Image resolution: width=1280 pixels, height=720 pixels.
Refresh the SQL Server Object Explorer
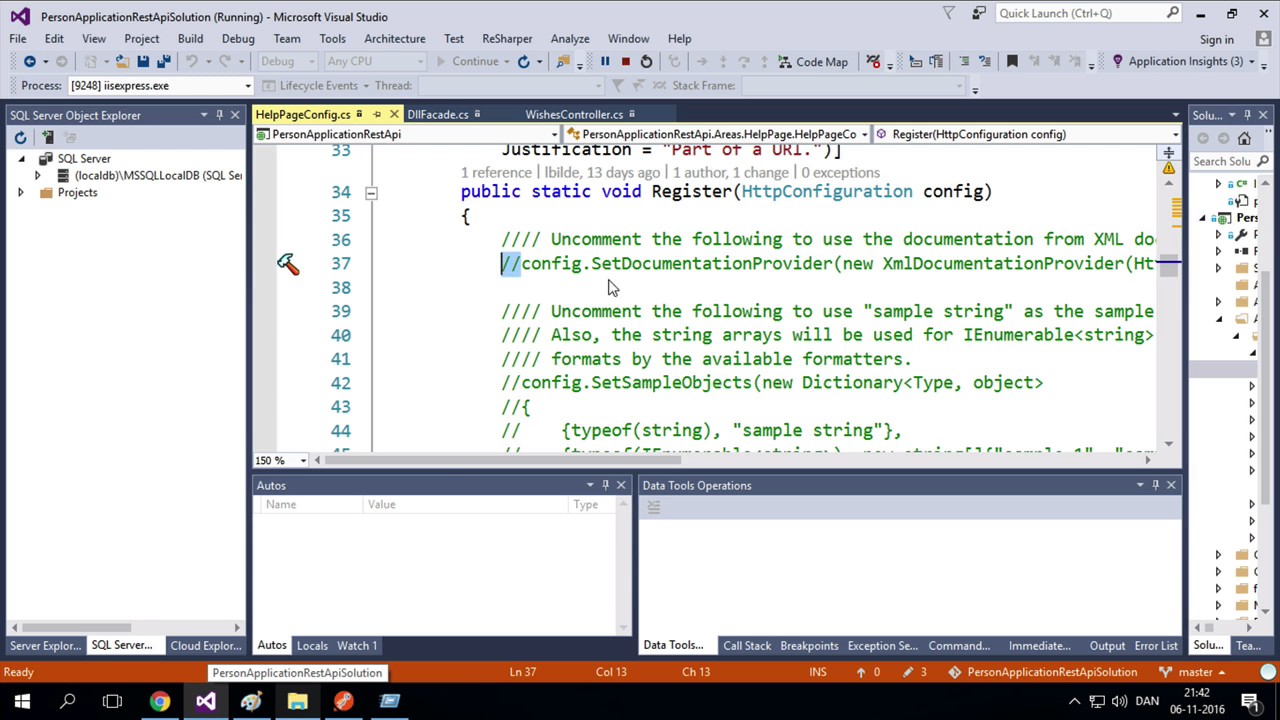click(x=20, y=137)
